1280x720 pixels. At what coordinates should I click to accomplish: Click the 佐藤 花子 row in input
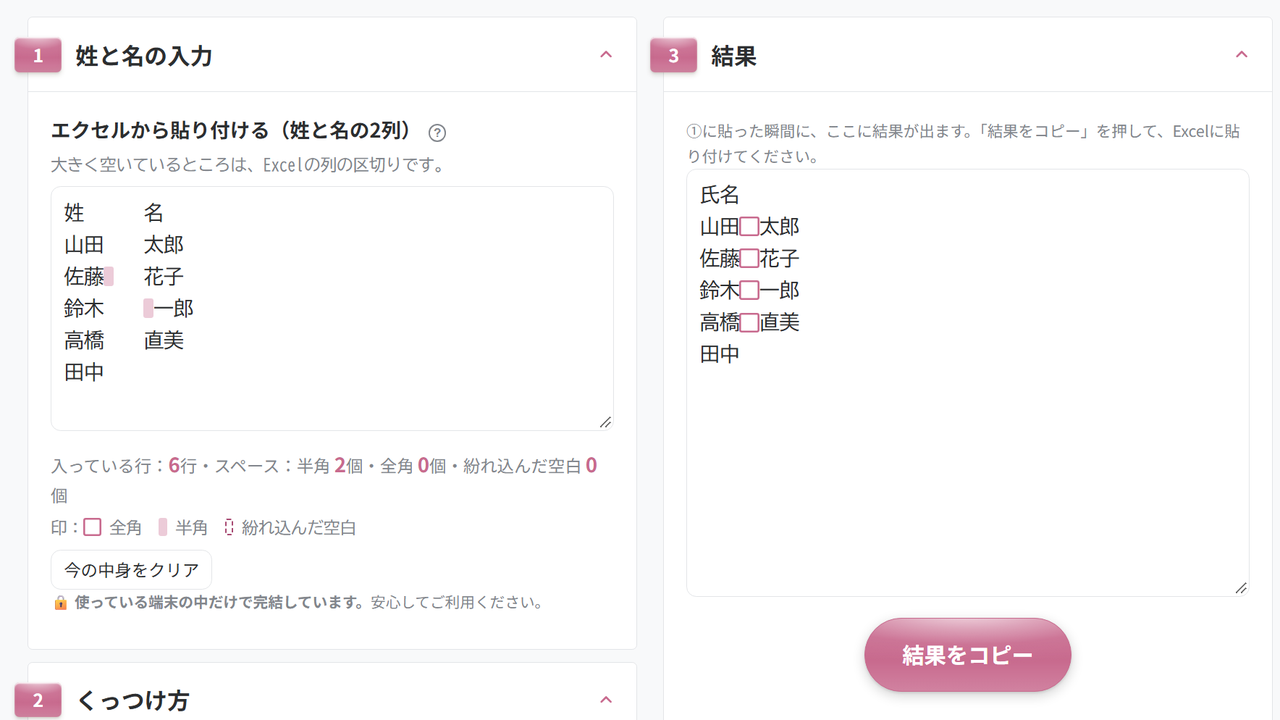[x=124, y=277]
